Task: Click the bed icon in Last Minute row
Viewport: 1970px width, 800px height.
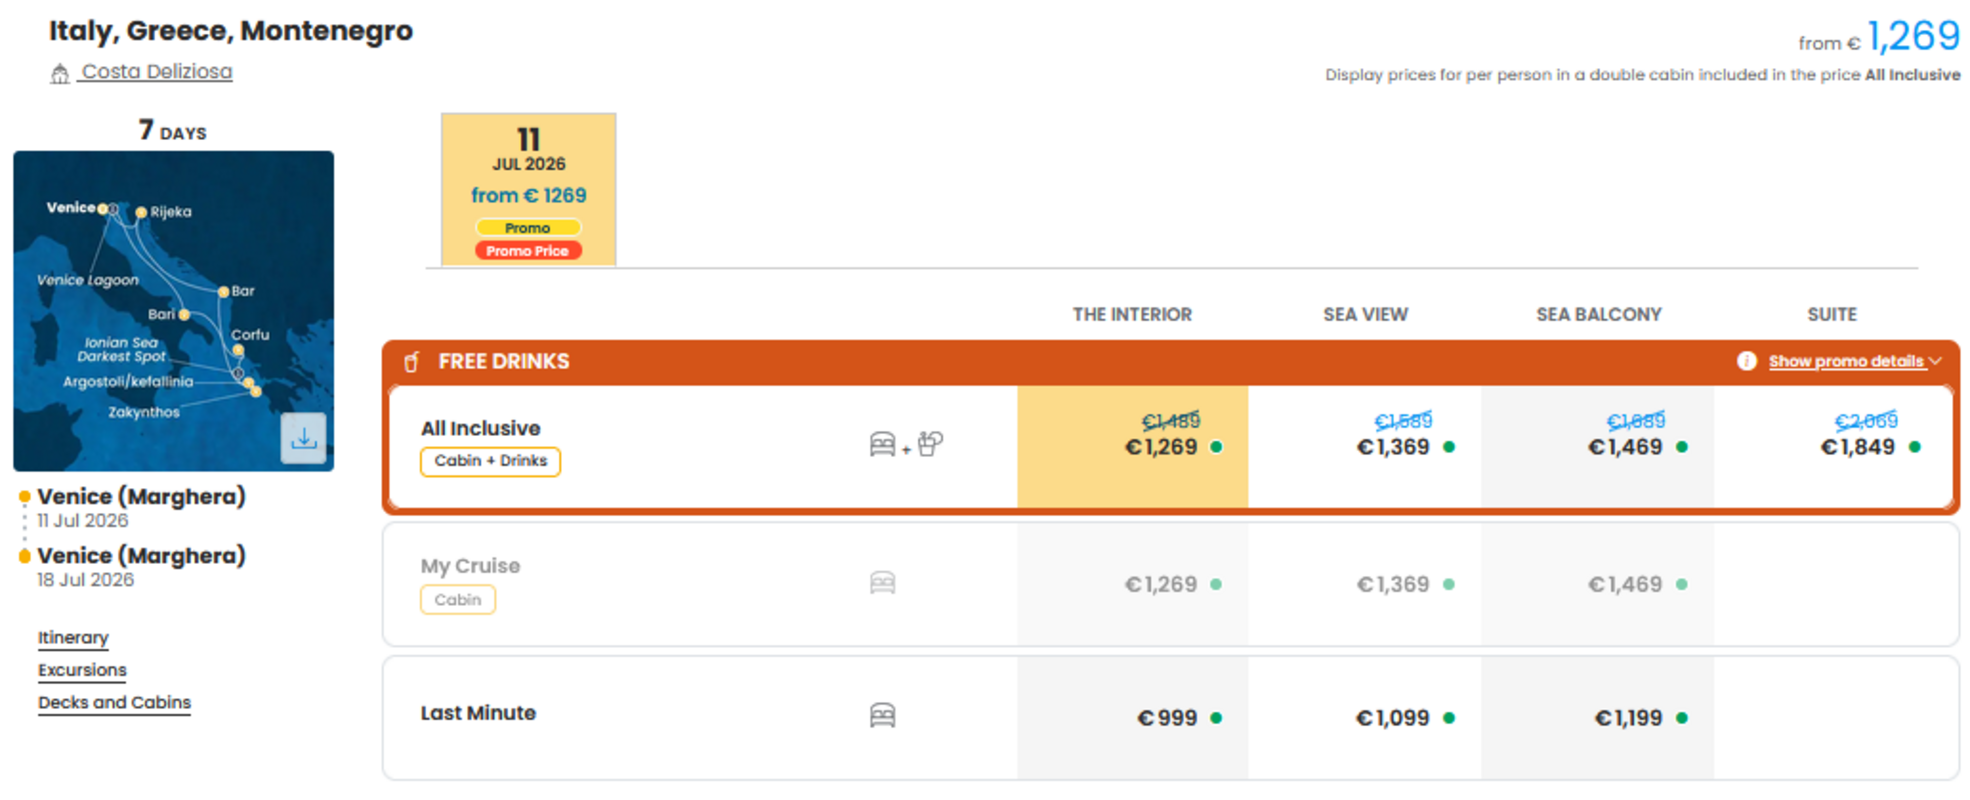Action: (882, 715)
